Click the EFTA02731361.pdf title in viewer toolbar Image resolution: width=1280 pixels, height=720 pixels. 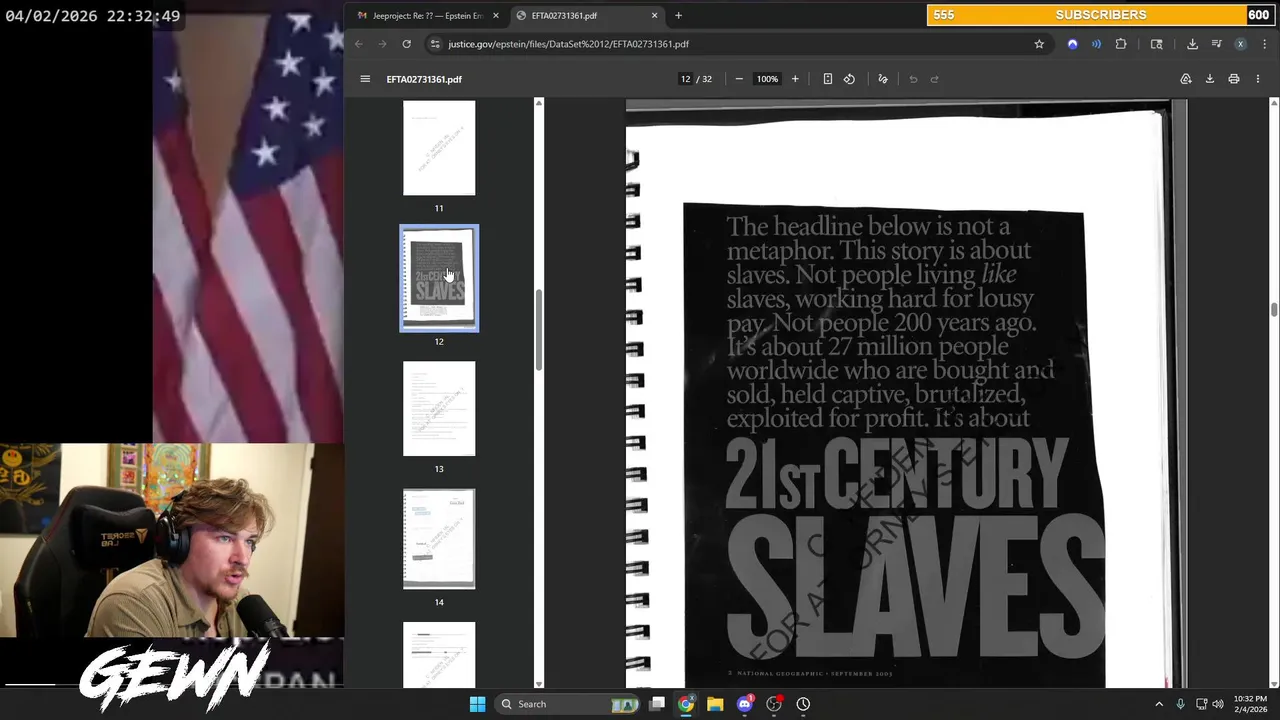(x=424, y=79)
